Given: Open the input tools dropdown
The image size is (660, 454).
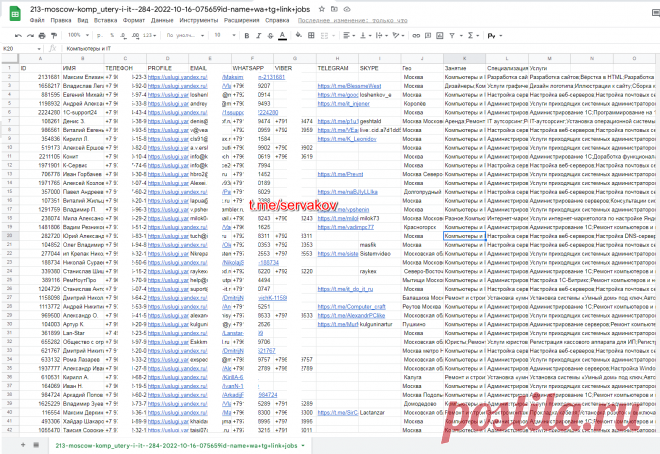Looking at the screenshot, I should 495,36.
